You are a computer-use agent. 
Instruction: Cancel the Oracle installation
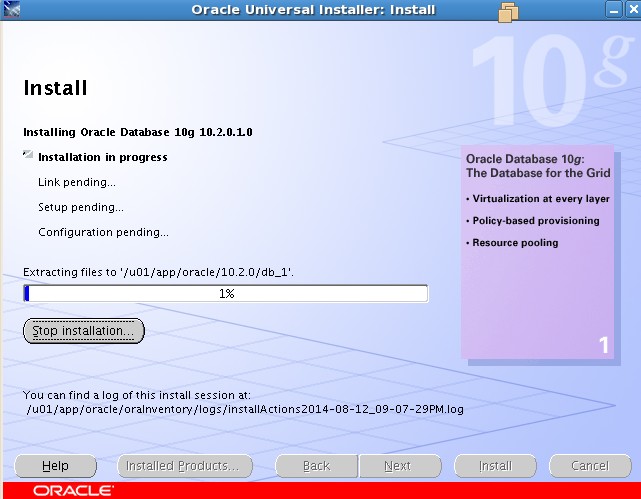(590, 466)
